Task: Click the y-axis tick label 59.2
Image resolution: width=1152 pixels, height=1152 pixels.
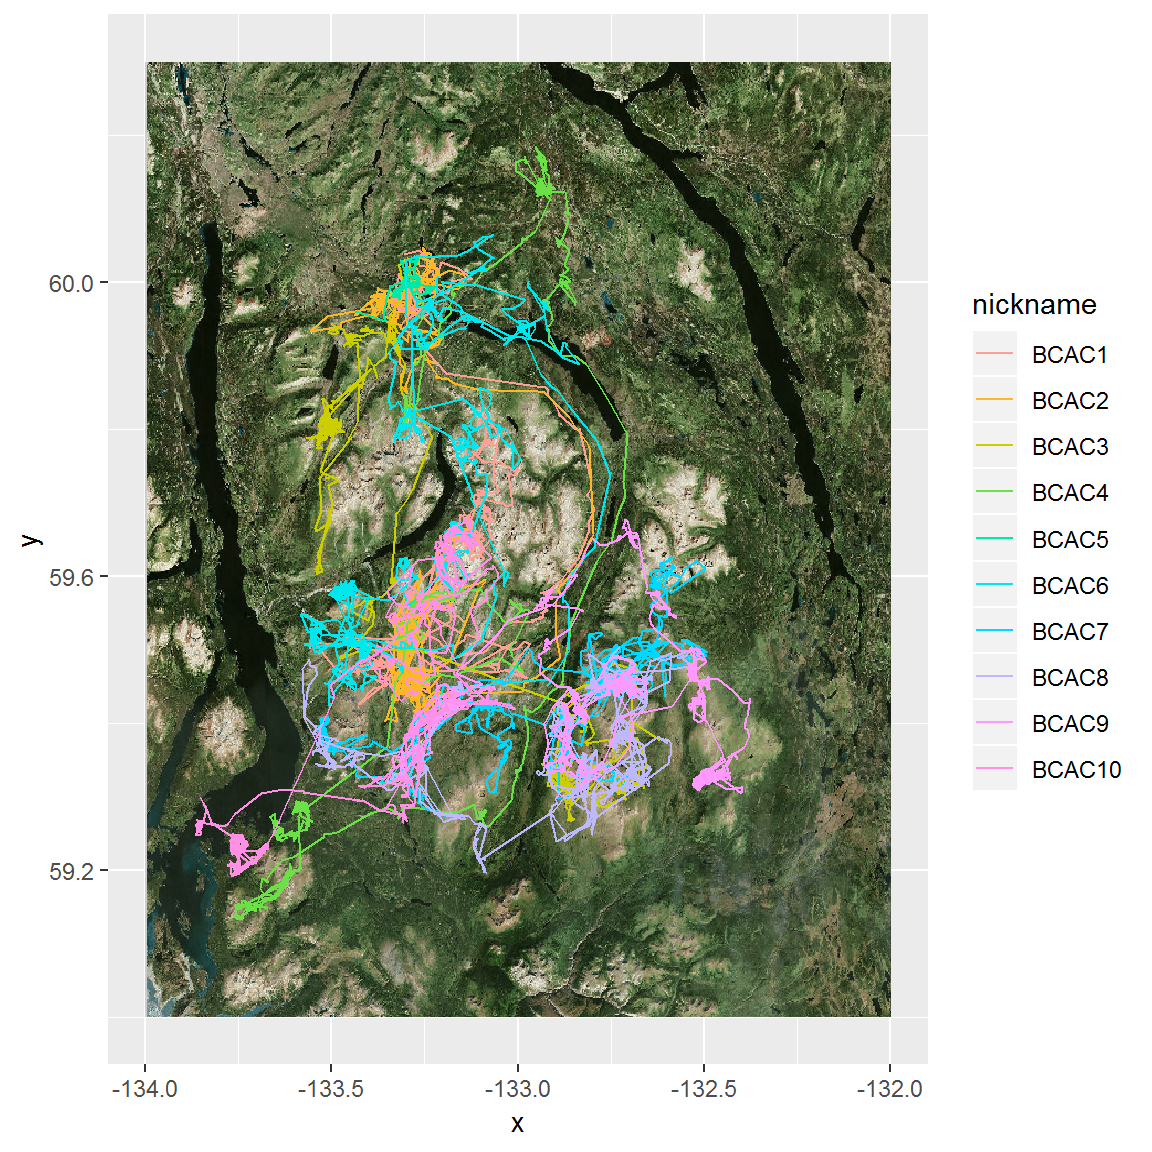Action: 71,871
